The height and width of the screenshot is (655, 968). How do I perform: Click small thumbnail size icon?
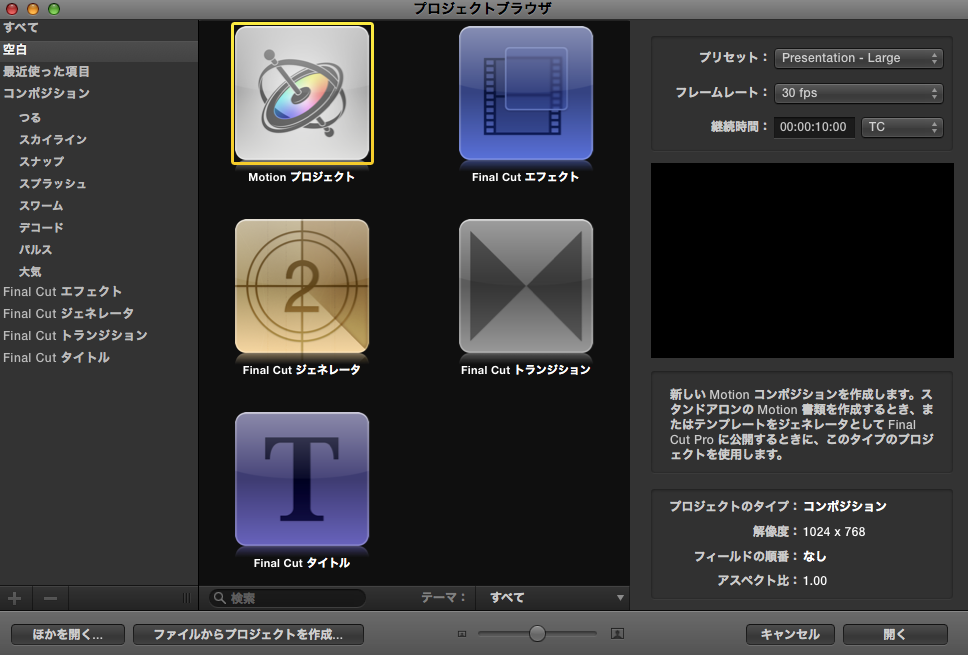tap(462, 633)
